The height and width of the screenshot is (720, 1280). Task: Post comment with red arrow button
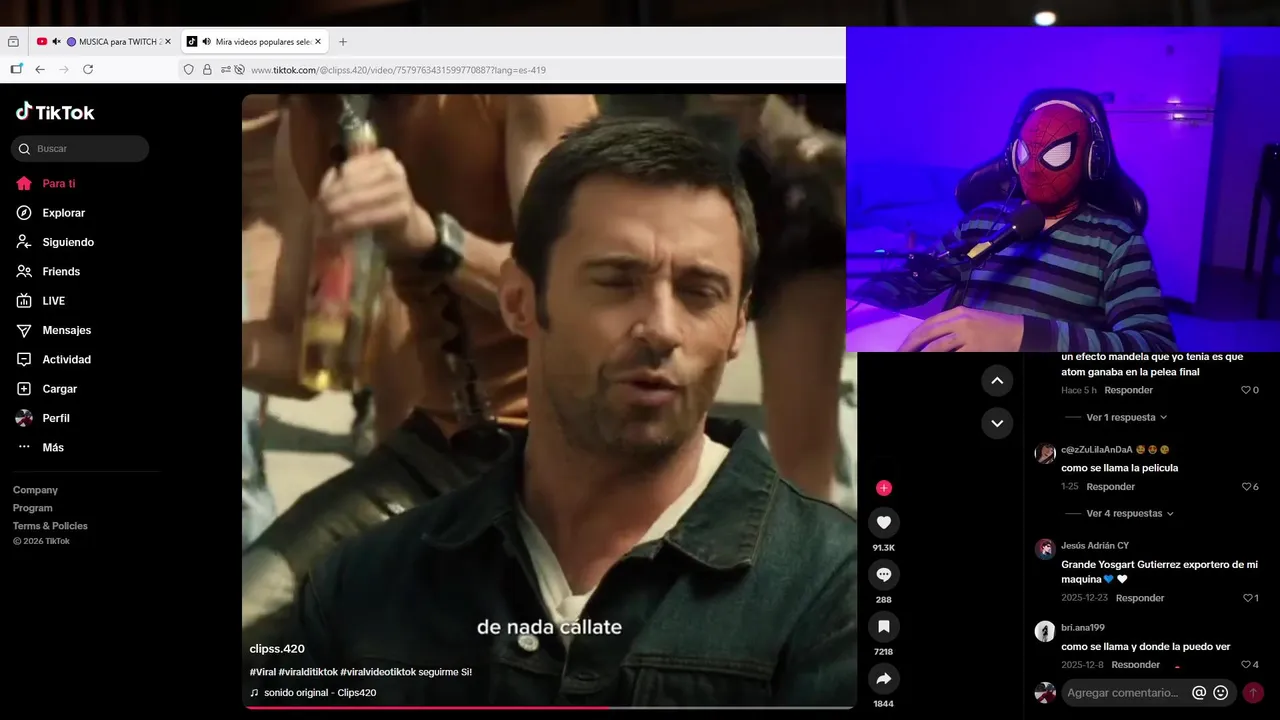[x=1253, y=693]
